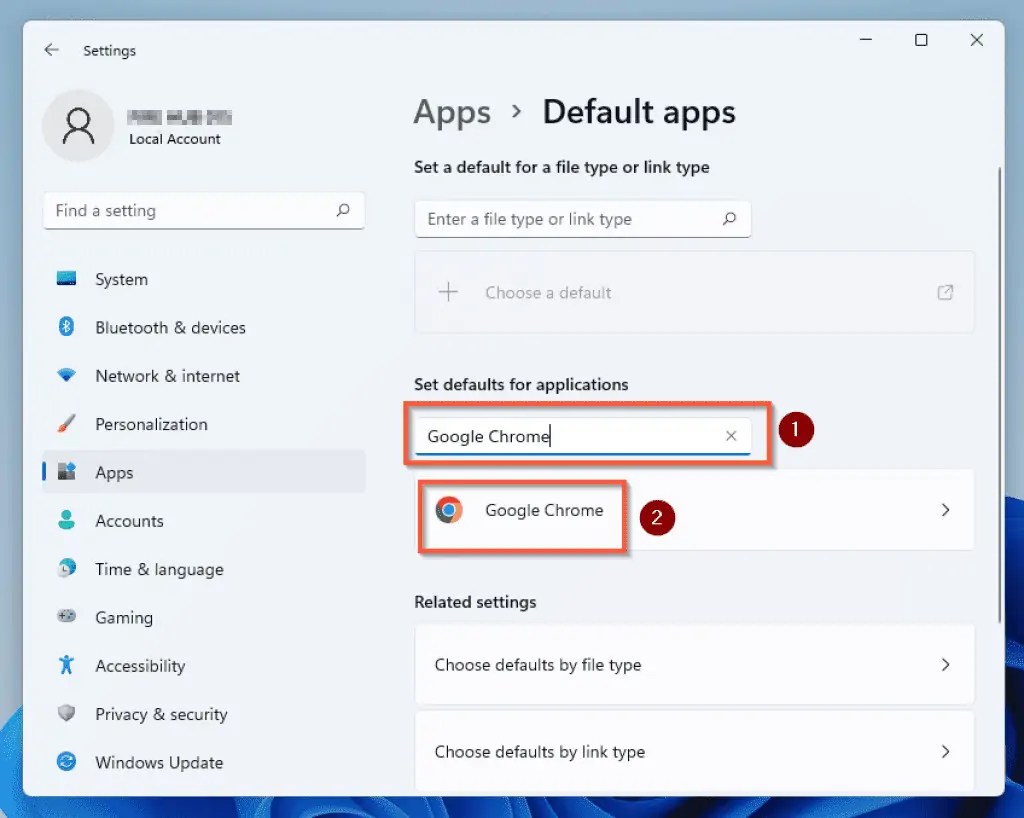Click Choose defaults by file type
The height and width of the screenshot is (818, 1024).
pyautogui.click(x=694, y=665)
